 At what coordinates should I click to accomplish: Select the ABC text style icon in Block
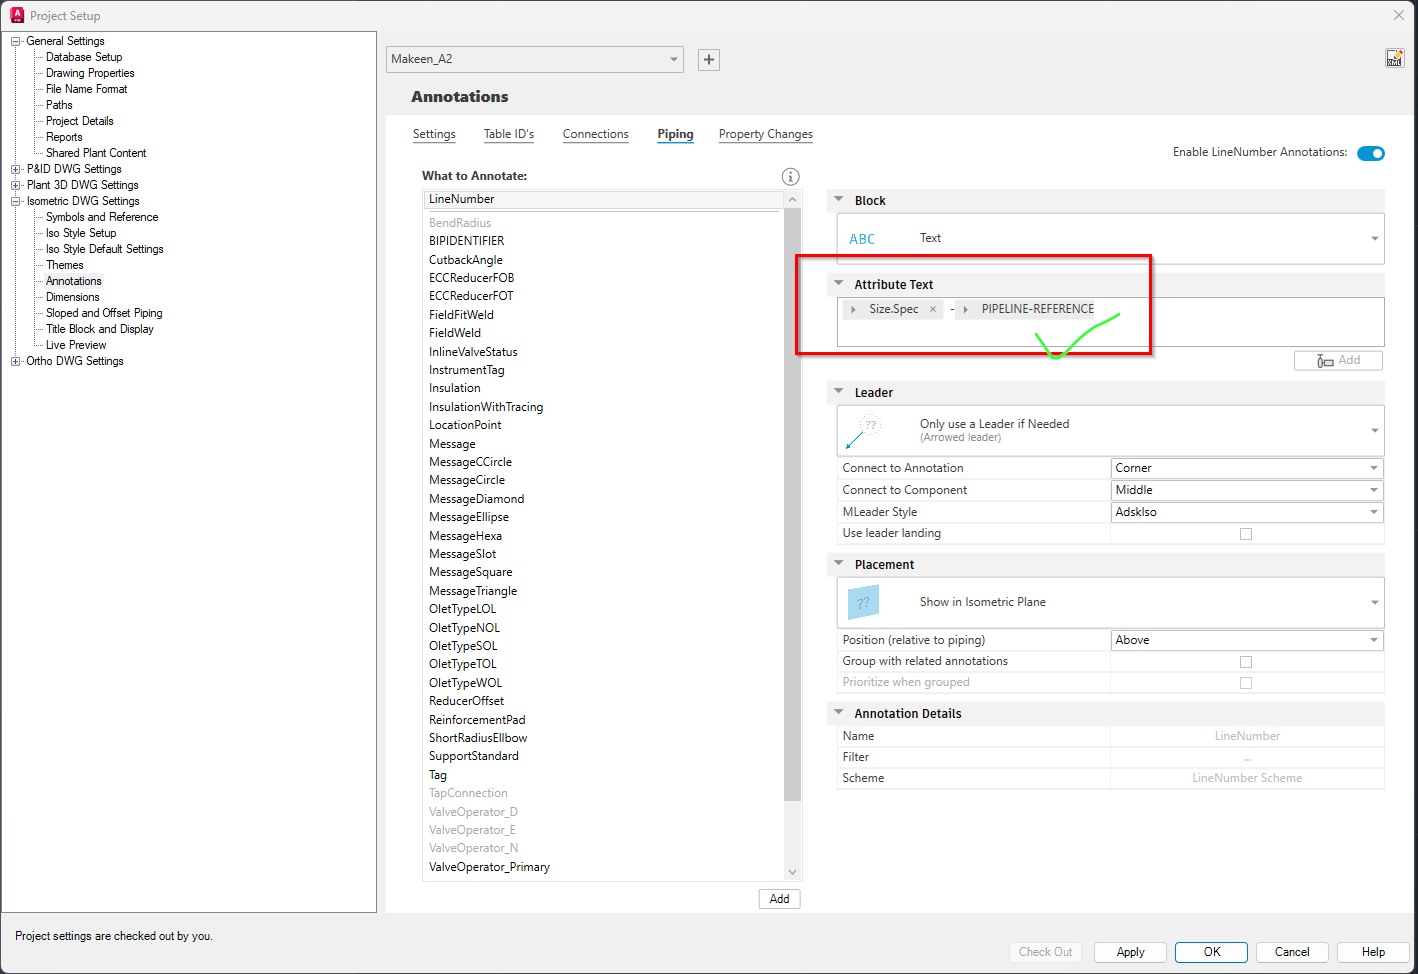tap(860, 238)
